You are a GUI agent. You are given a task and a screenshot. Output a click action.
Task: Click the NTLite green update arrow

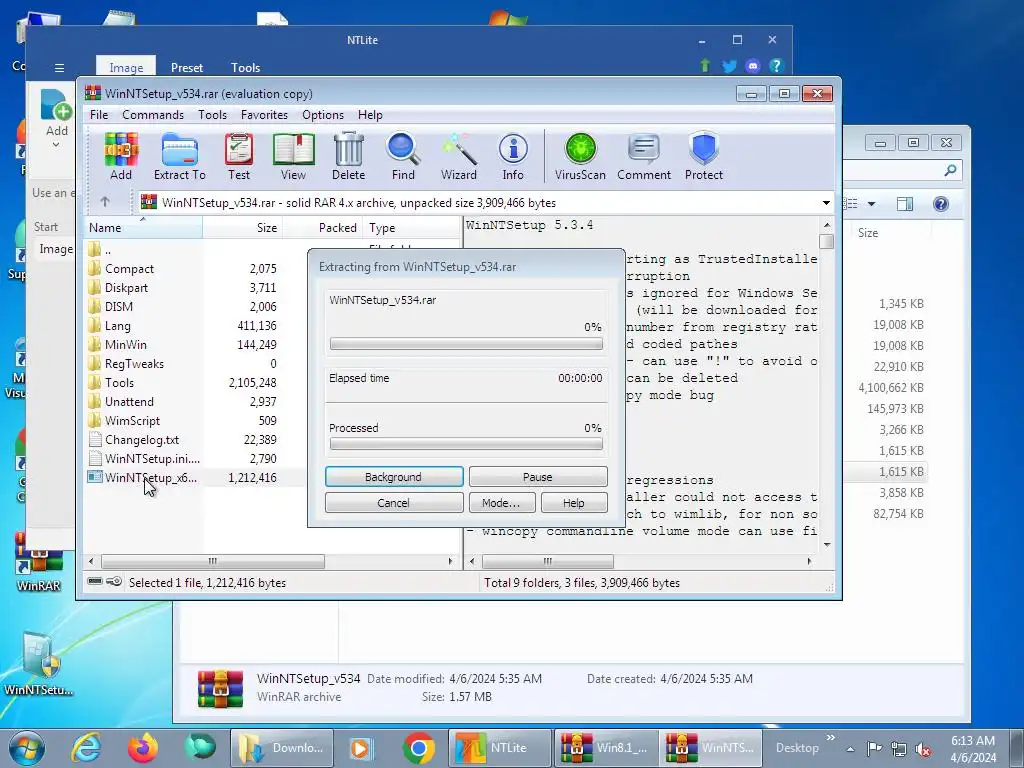[705, 66]
